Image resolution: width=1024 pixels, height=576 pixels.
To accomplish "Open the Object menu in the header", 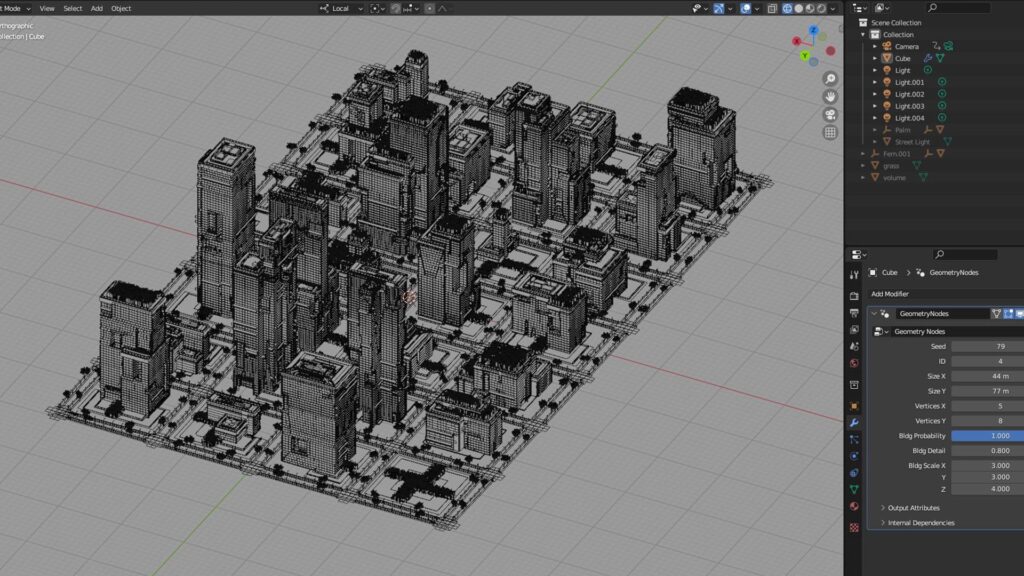I will pos(120,8).
